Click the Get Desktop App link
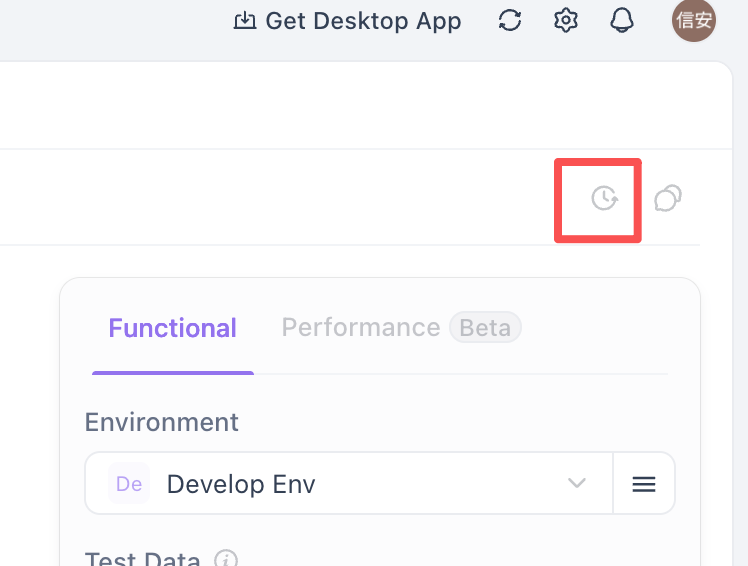Image resolution: width=748 pixels, height=566 pixels. 363,21
